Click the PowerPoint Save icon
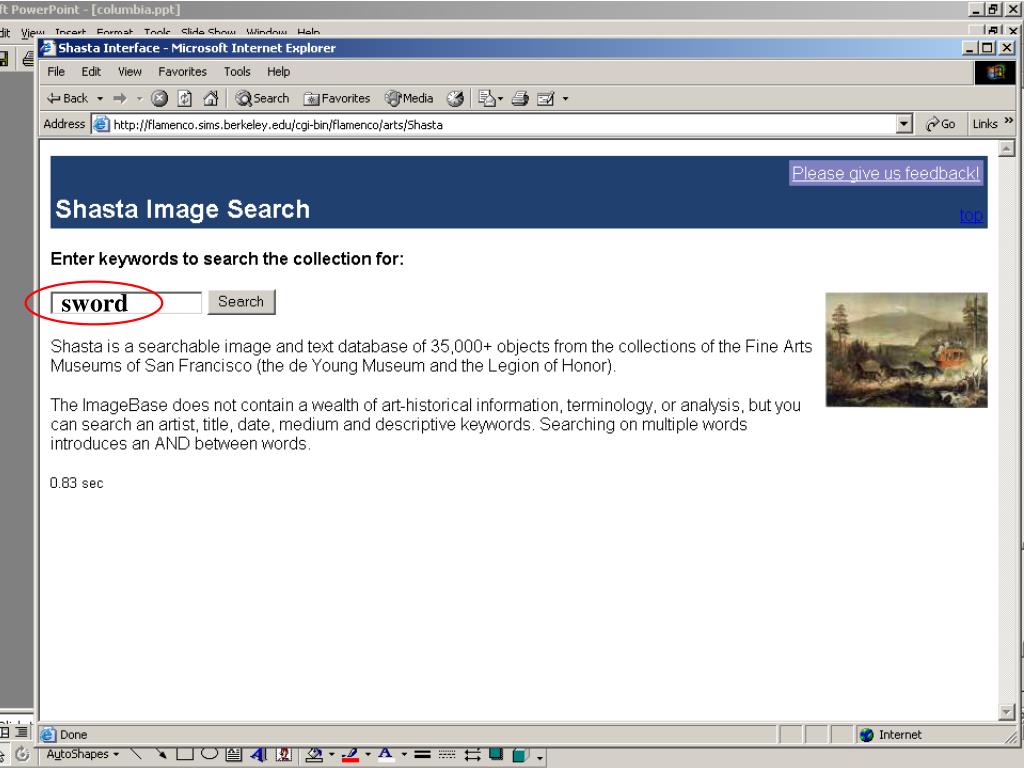Screen dimensions: 1024x768 (x=4, y=59)
